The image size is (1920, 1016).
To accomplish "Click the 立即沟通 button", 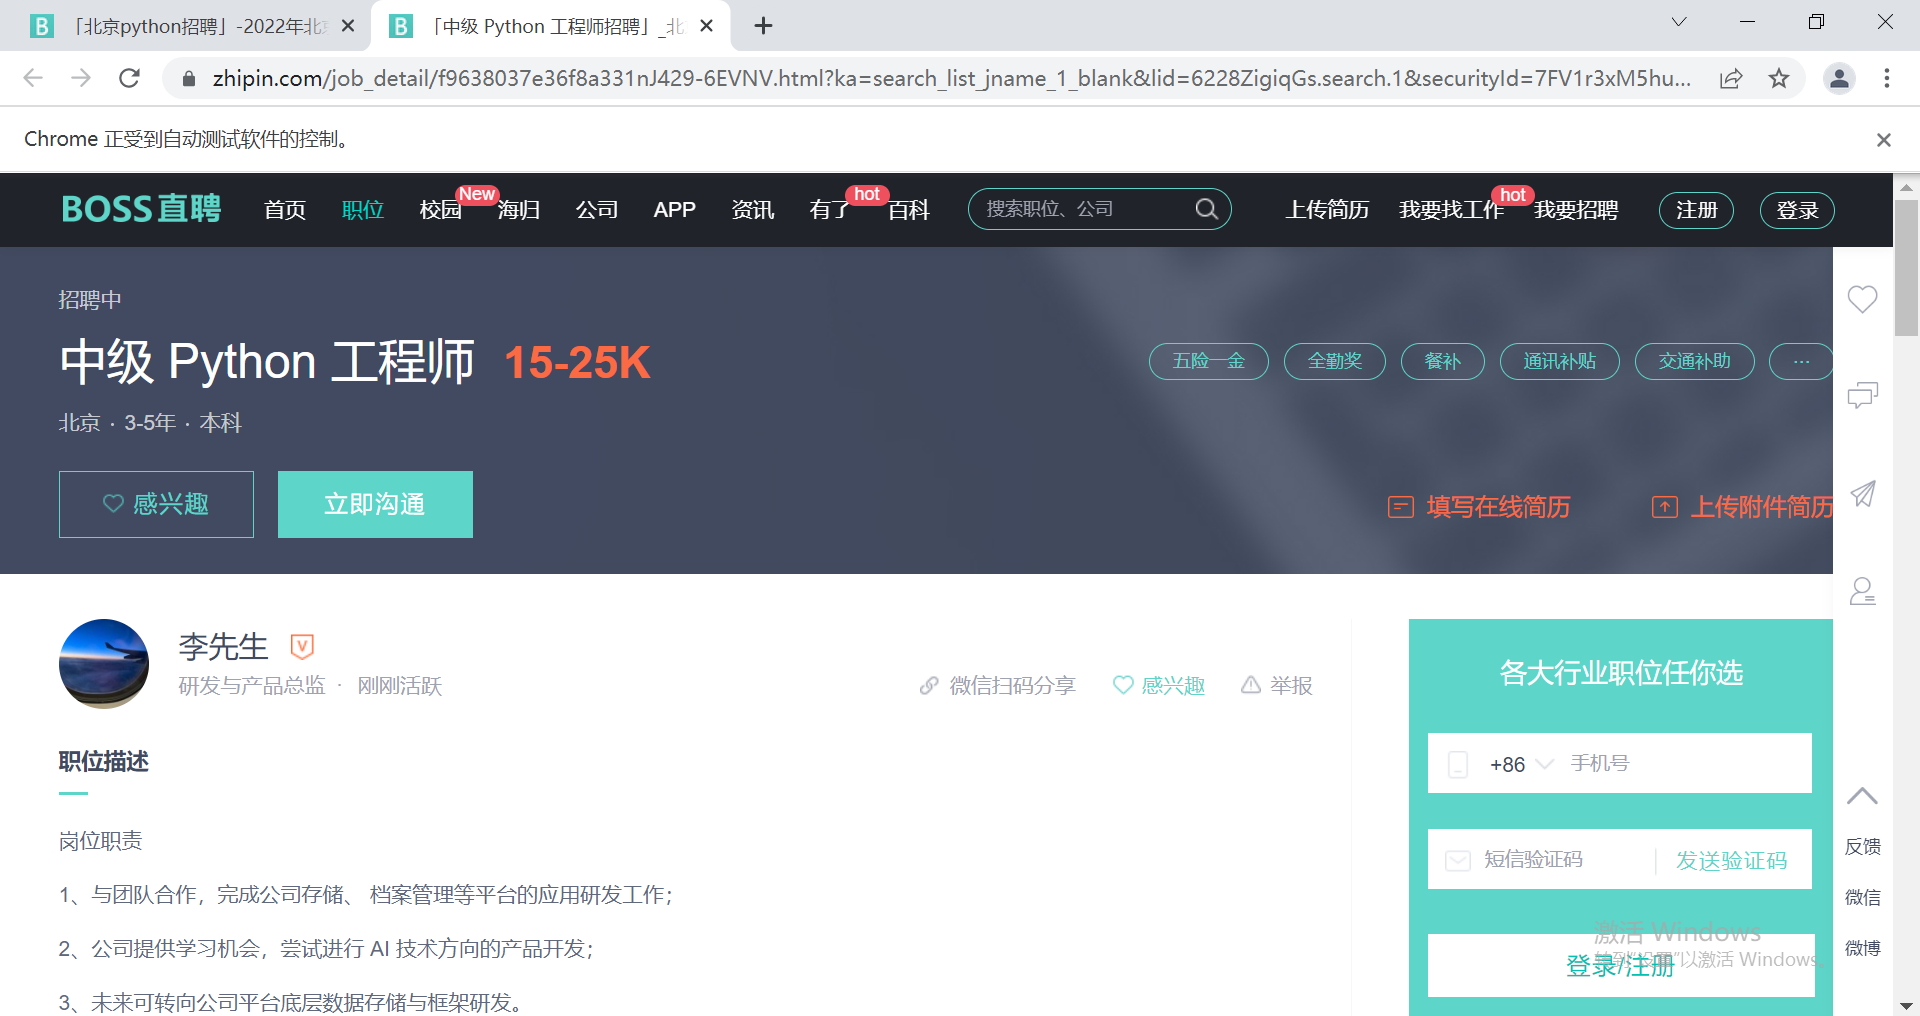I will pyautogui.click(x=375, y=504).
